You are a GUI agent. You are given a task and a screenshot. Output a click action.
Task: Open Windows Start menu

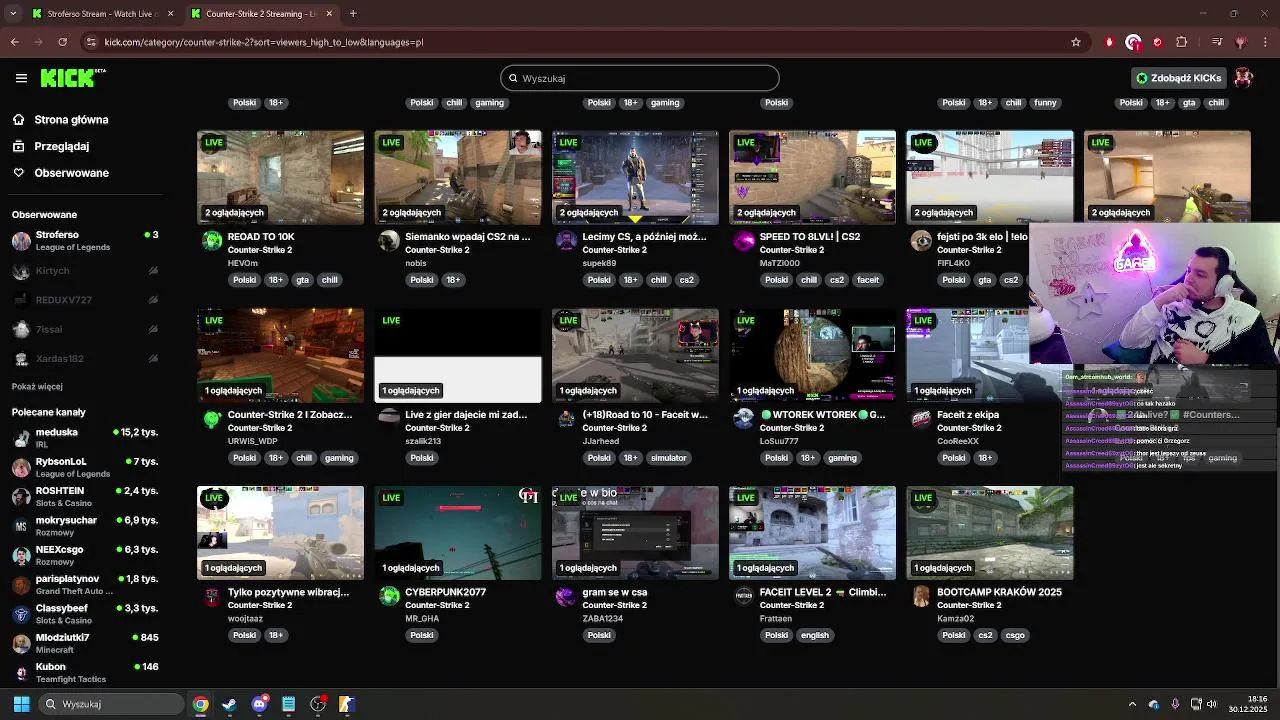[x=21, y=704]
